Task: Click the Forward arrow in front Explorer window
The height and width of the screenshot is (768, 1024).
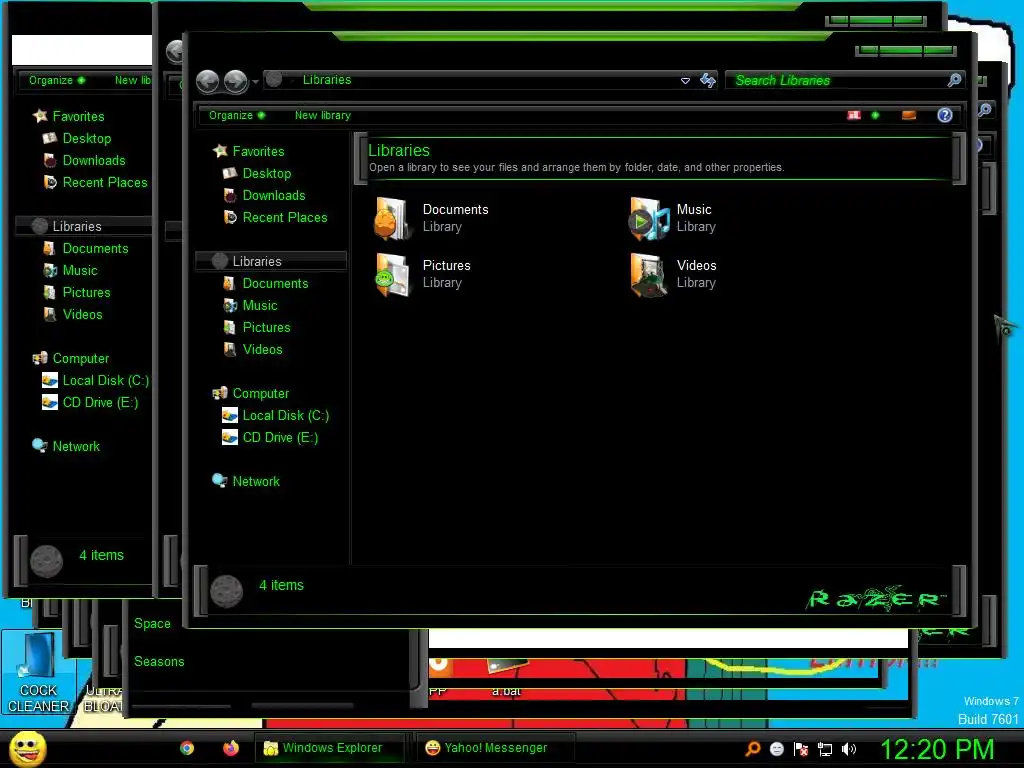Action: 235,82
